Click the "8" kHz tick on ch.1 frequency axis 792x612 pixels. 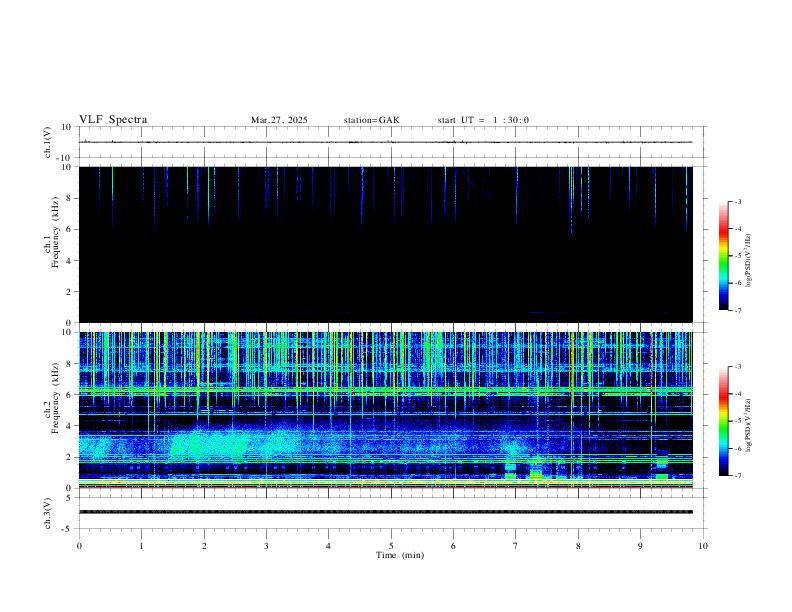point(69,198)
